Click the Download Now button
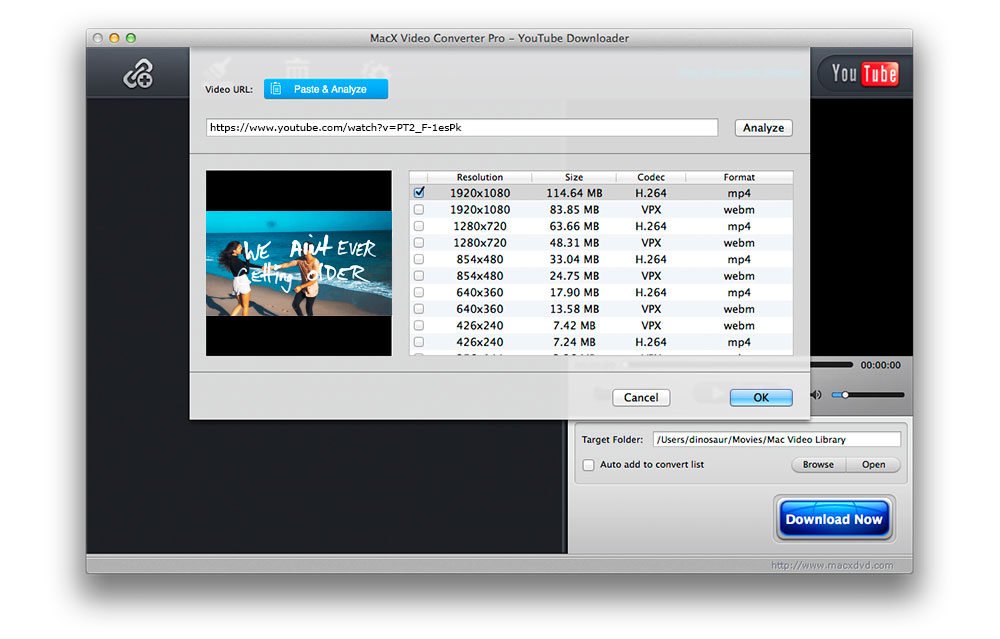 [x=834, y=519]
